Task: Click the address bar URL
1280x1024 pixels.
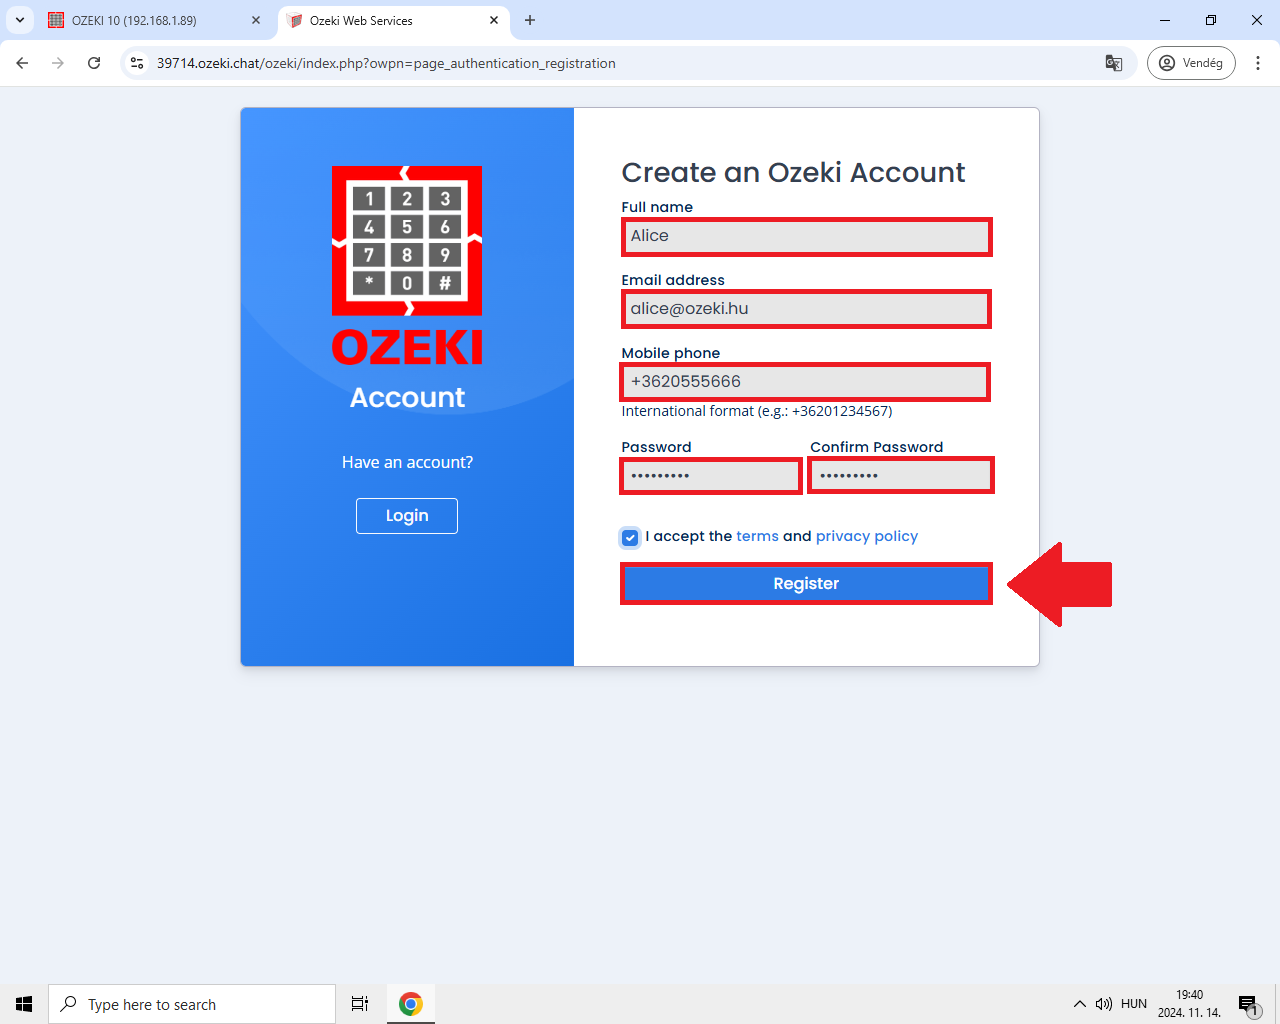Action: point(386,63)
